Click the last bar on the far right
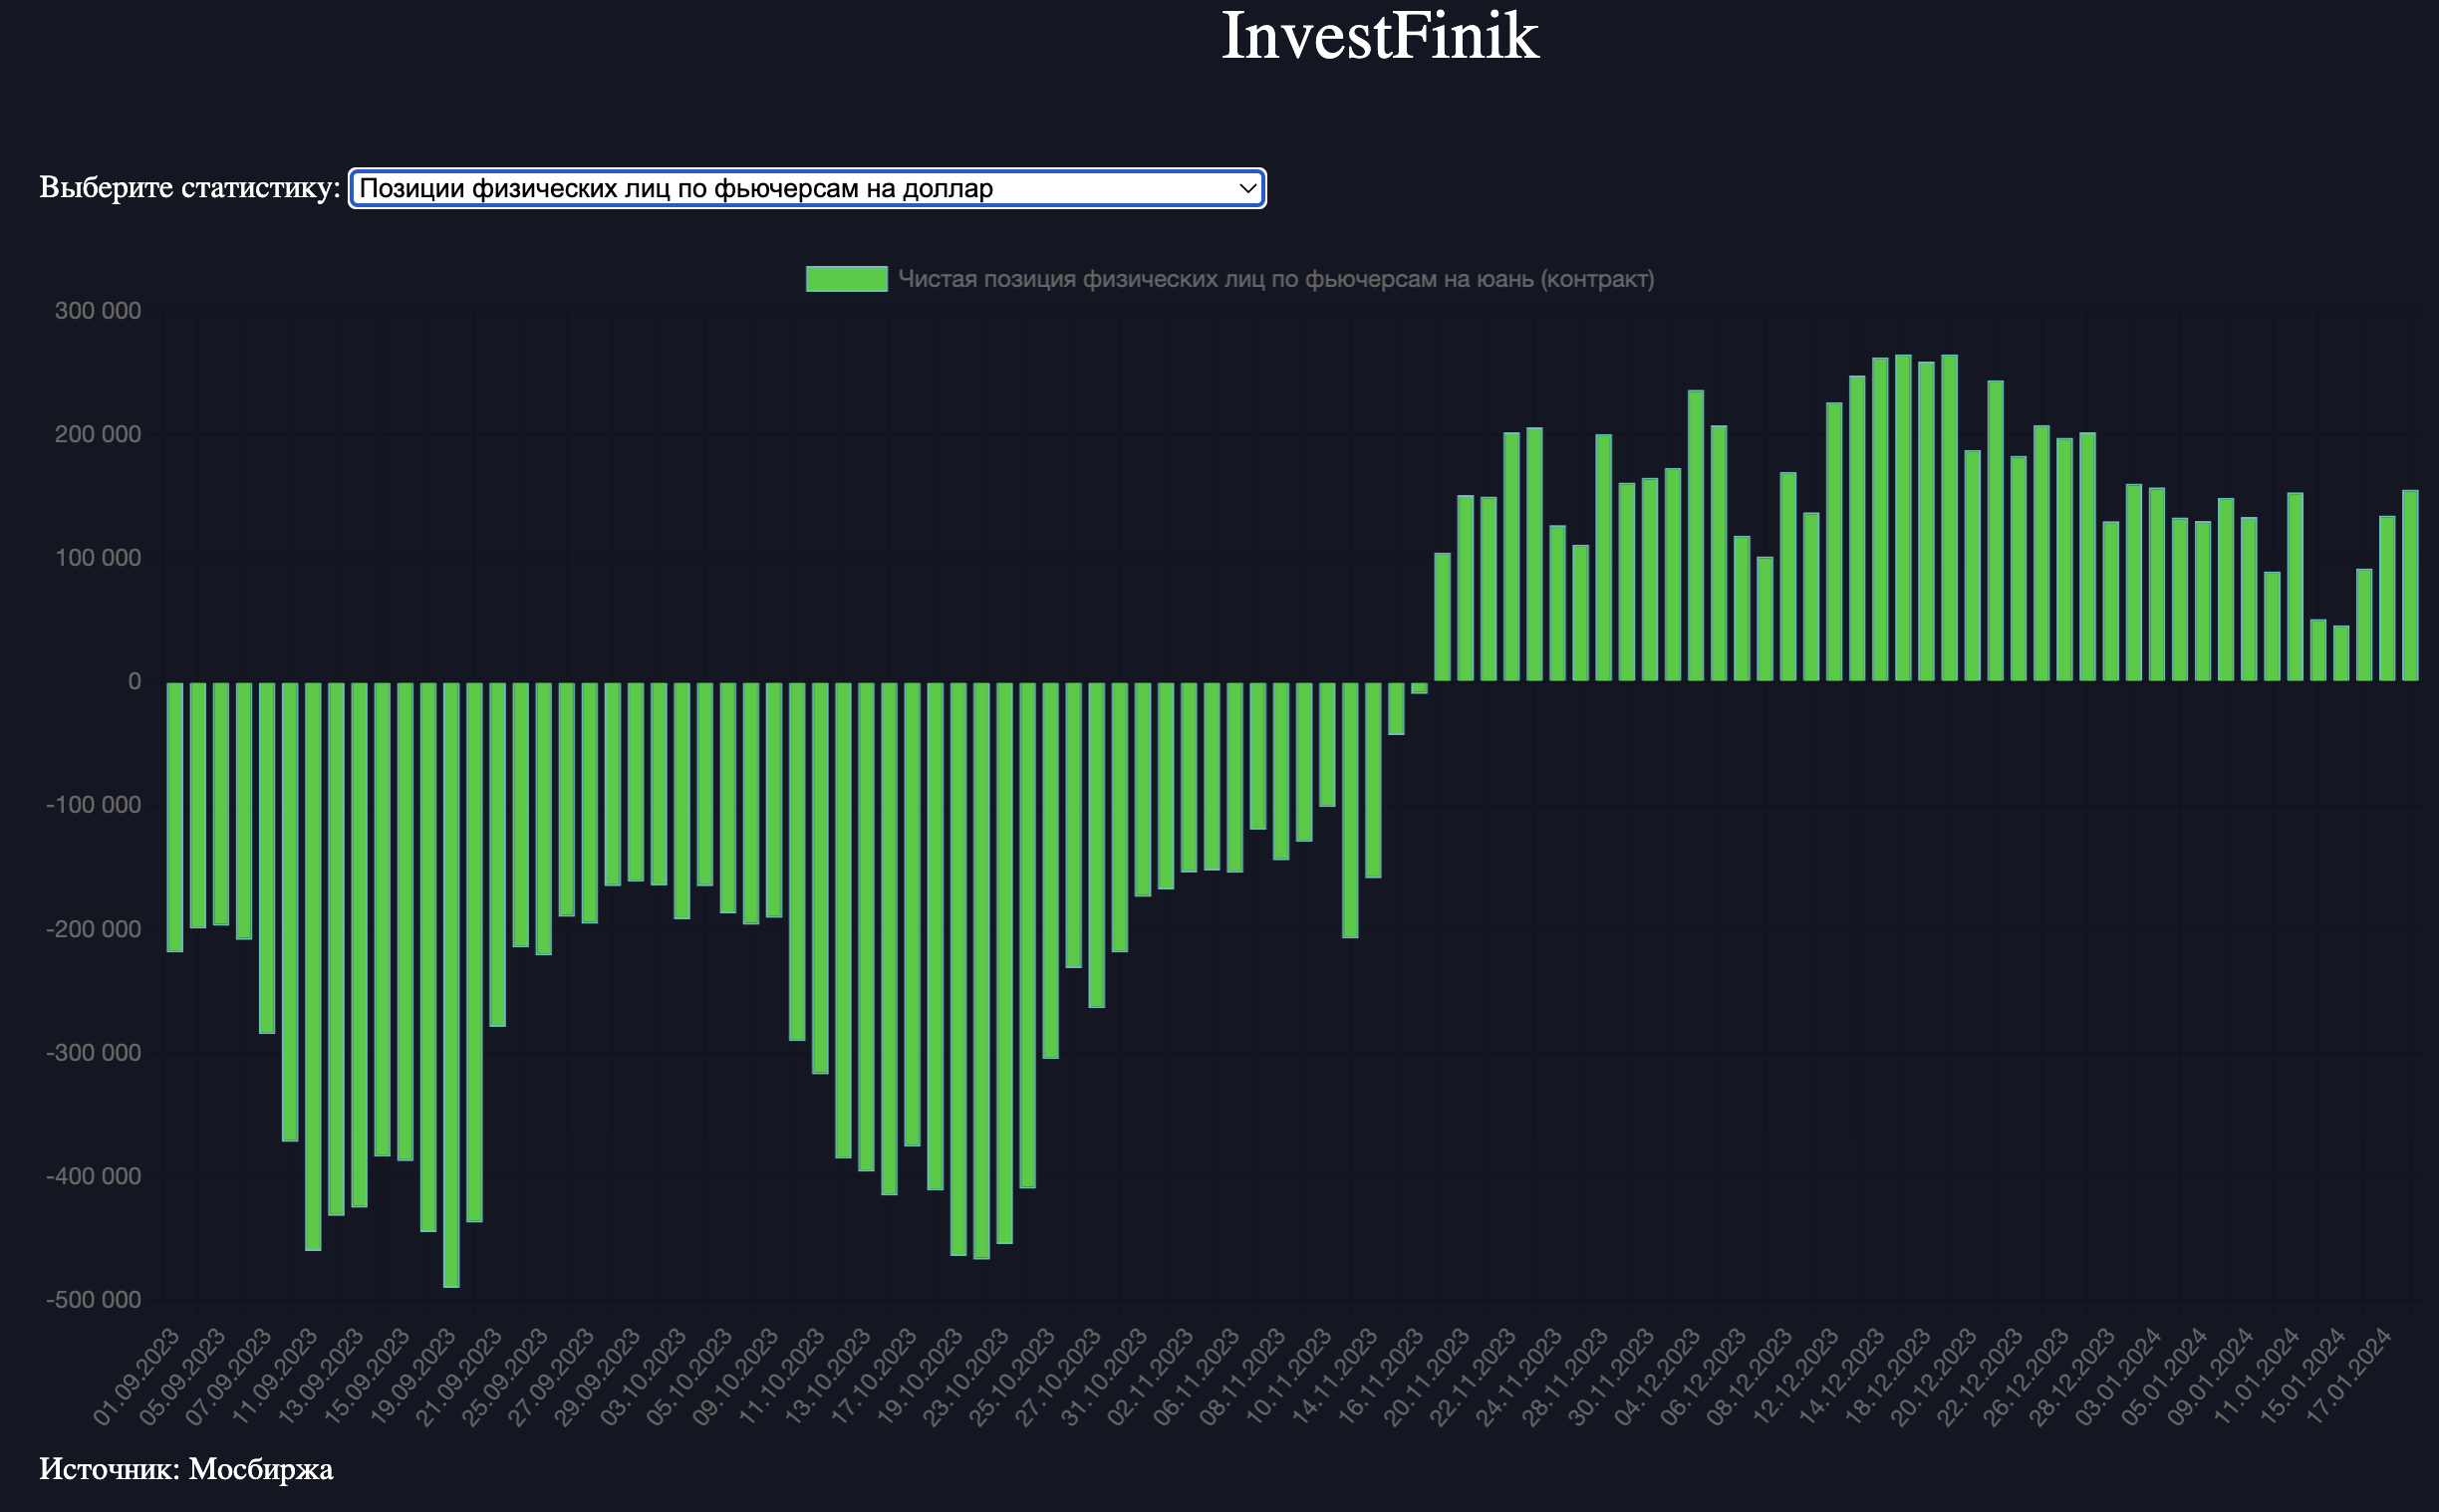The height and width of the screenshot is (1512, 2439). [2410, 585]
